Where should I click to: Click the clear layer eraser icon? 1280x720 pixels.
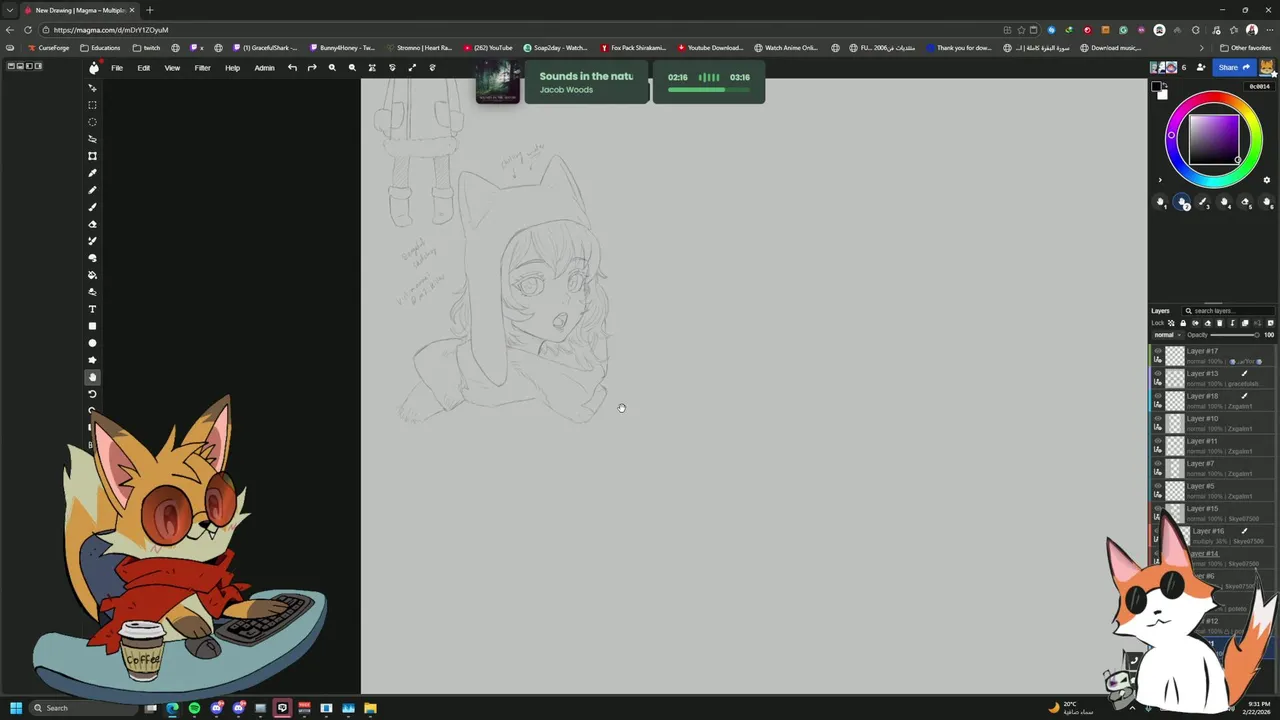coord(1207,323)
